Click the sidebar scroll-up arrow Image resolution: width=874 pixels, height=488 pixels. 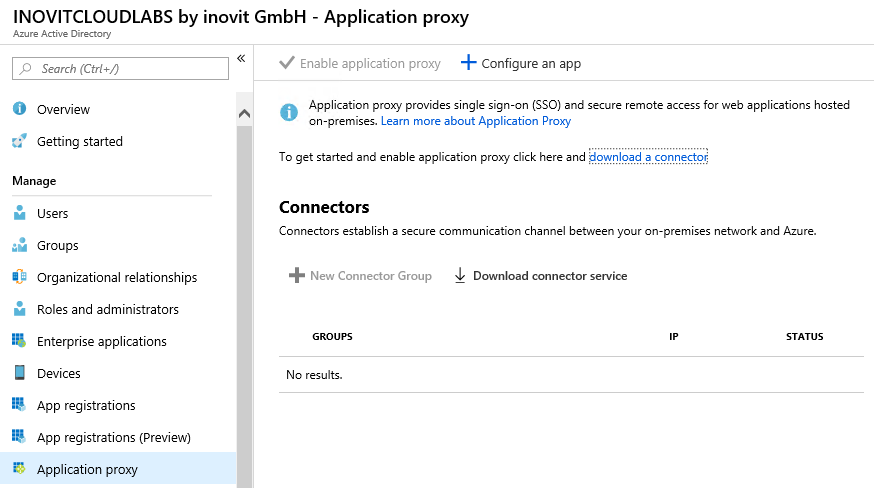244,114
